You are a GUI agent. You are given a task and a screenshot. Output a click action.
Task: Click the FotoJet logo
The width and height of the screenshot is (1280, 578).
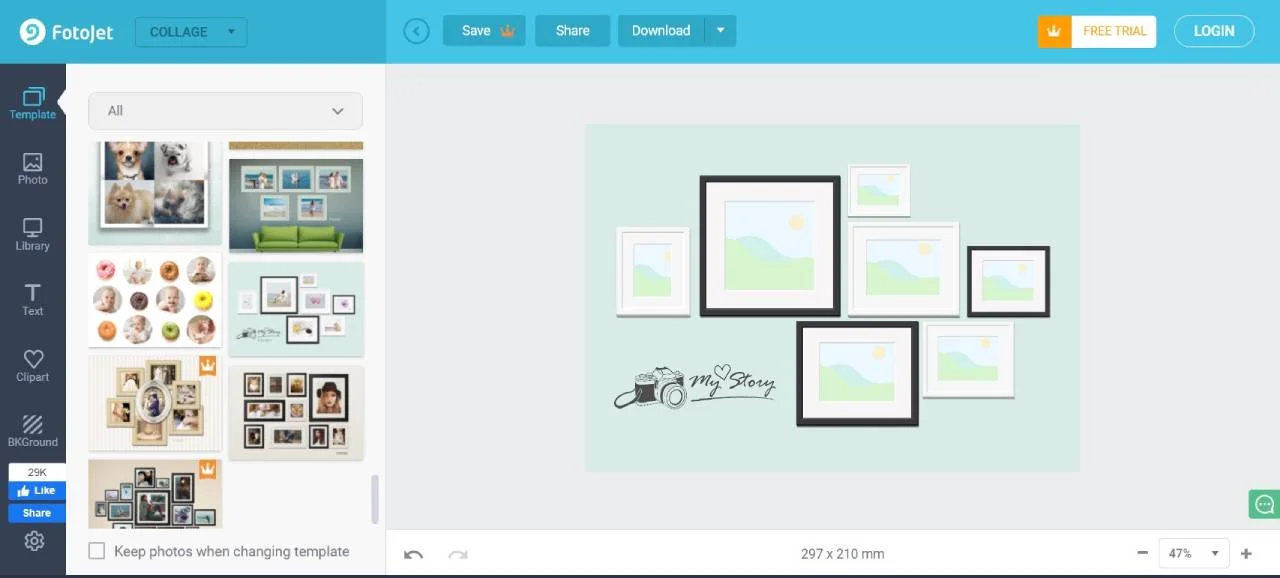coord(65,31)
